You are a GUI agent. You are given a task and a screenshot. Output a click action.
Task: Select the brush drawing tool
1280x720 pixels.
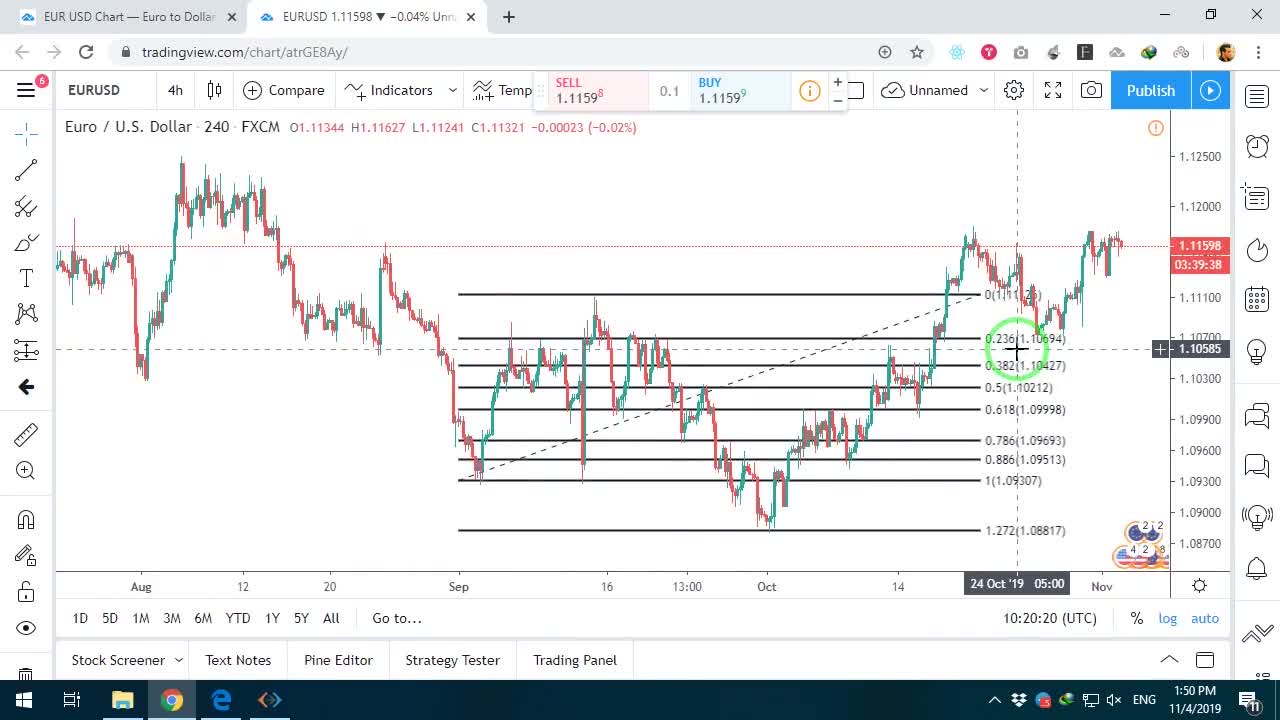click(26, 243)
